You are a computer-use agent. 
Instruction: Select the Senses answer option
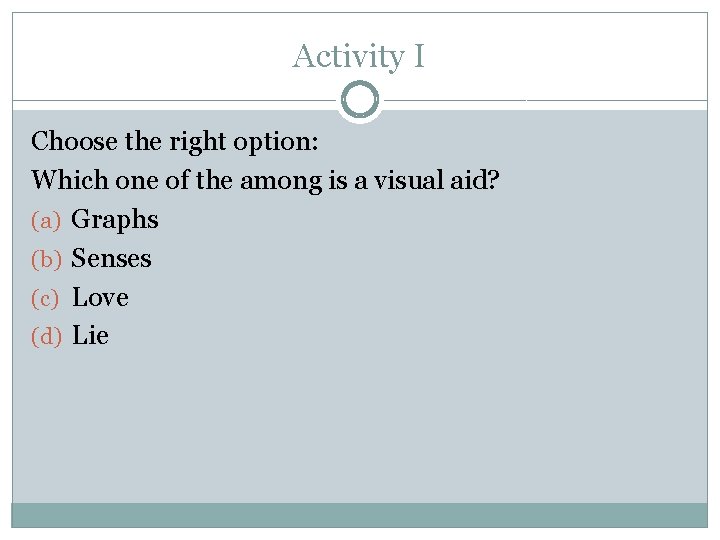(112, 258)
